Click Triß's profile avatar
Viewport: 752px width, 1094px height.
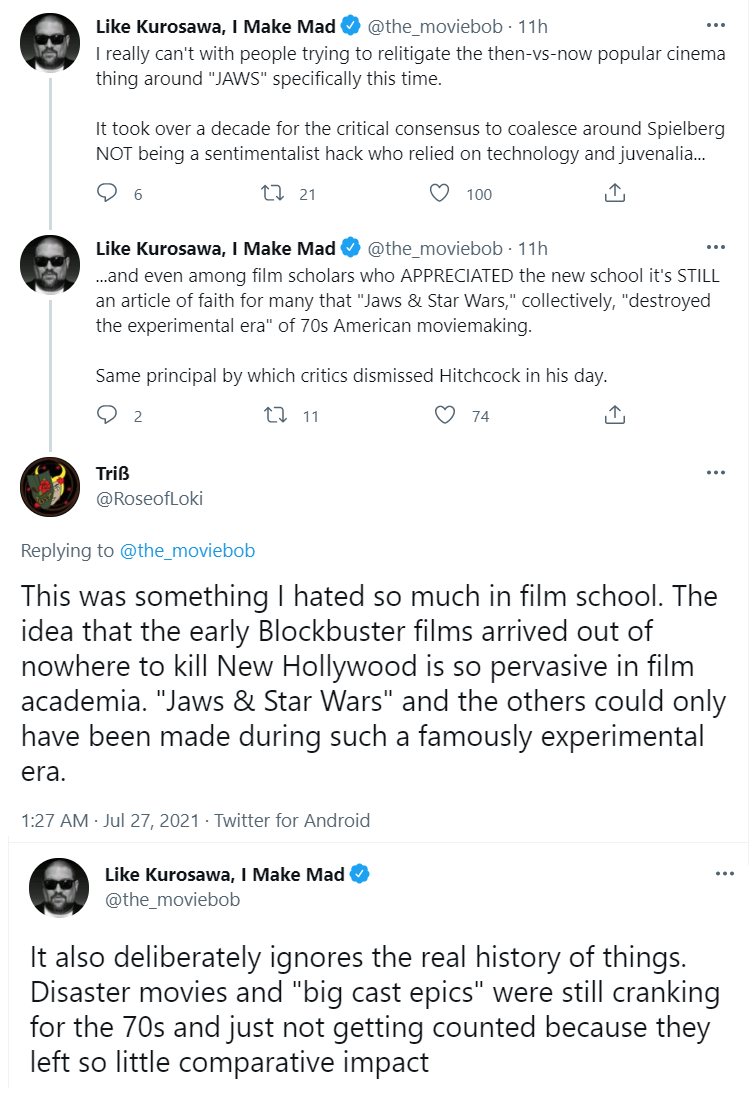pyautogui.click(x=50, y=486)
